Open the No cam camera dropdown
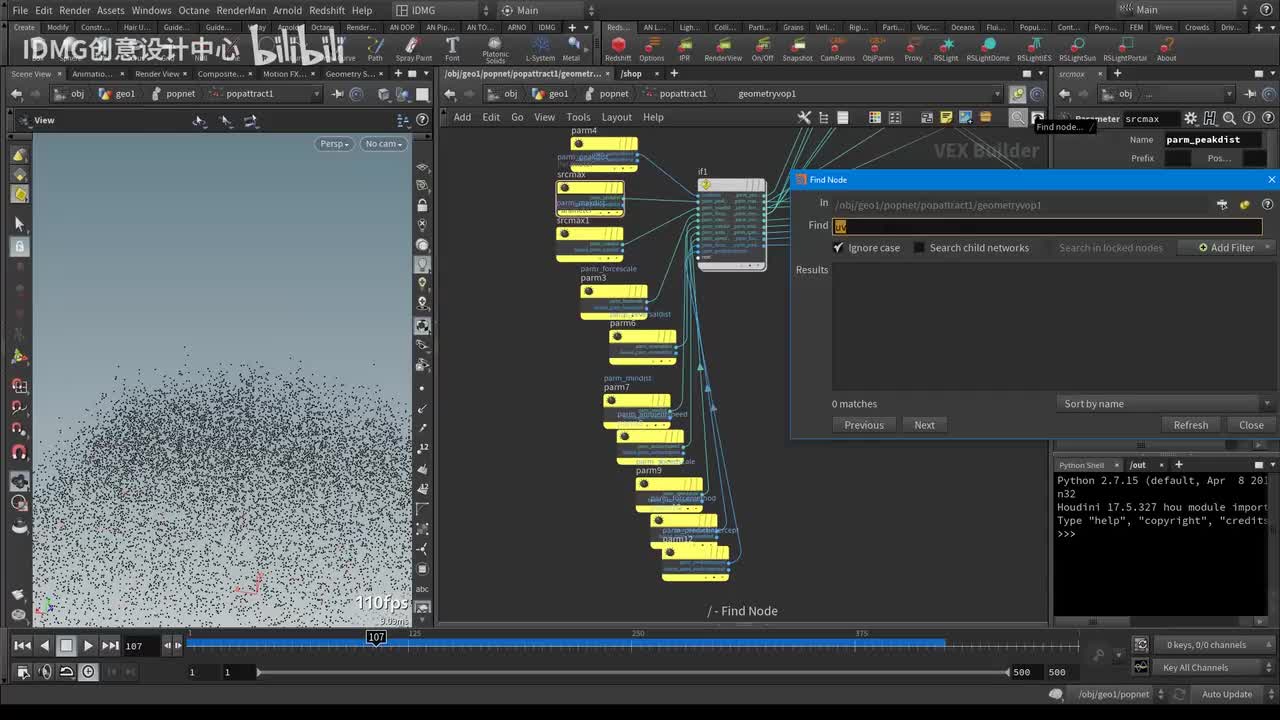The image size is (1280, 720). click(384, 144)
